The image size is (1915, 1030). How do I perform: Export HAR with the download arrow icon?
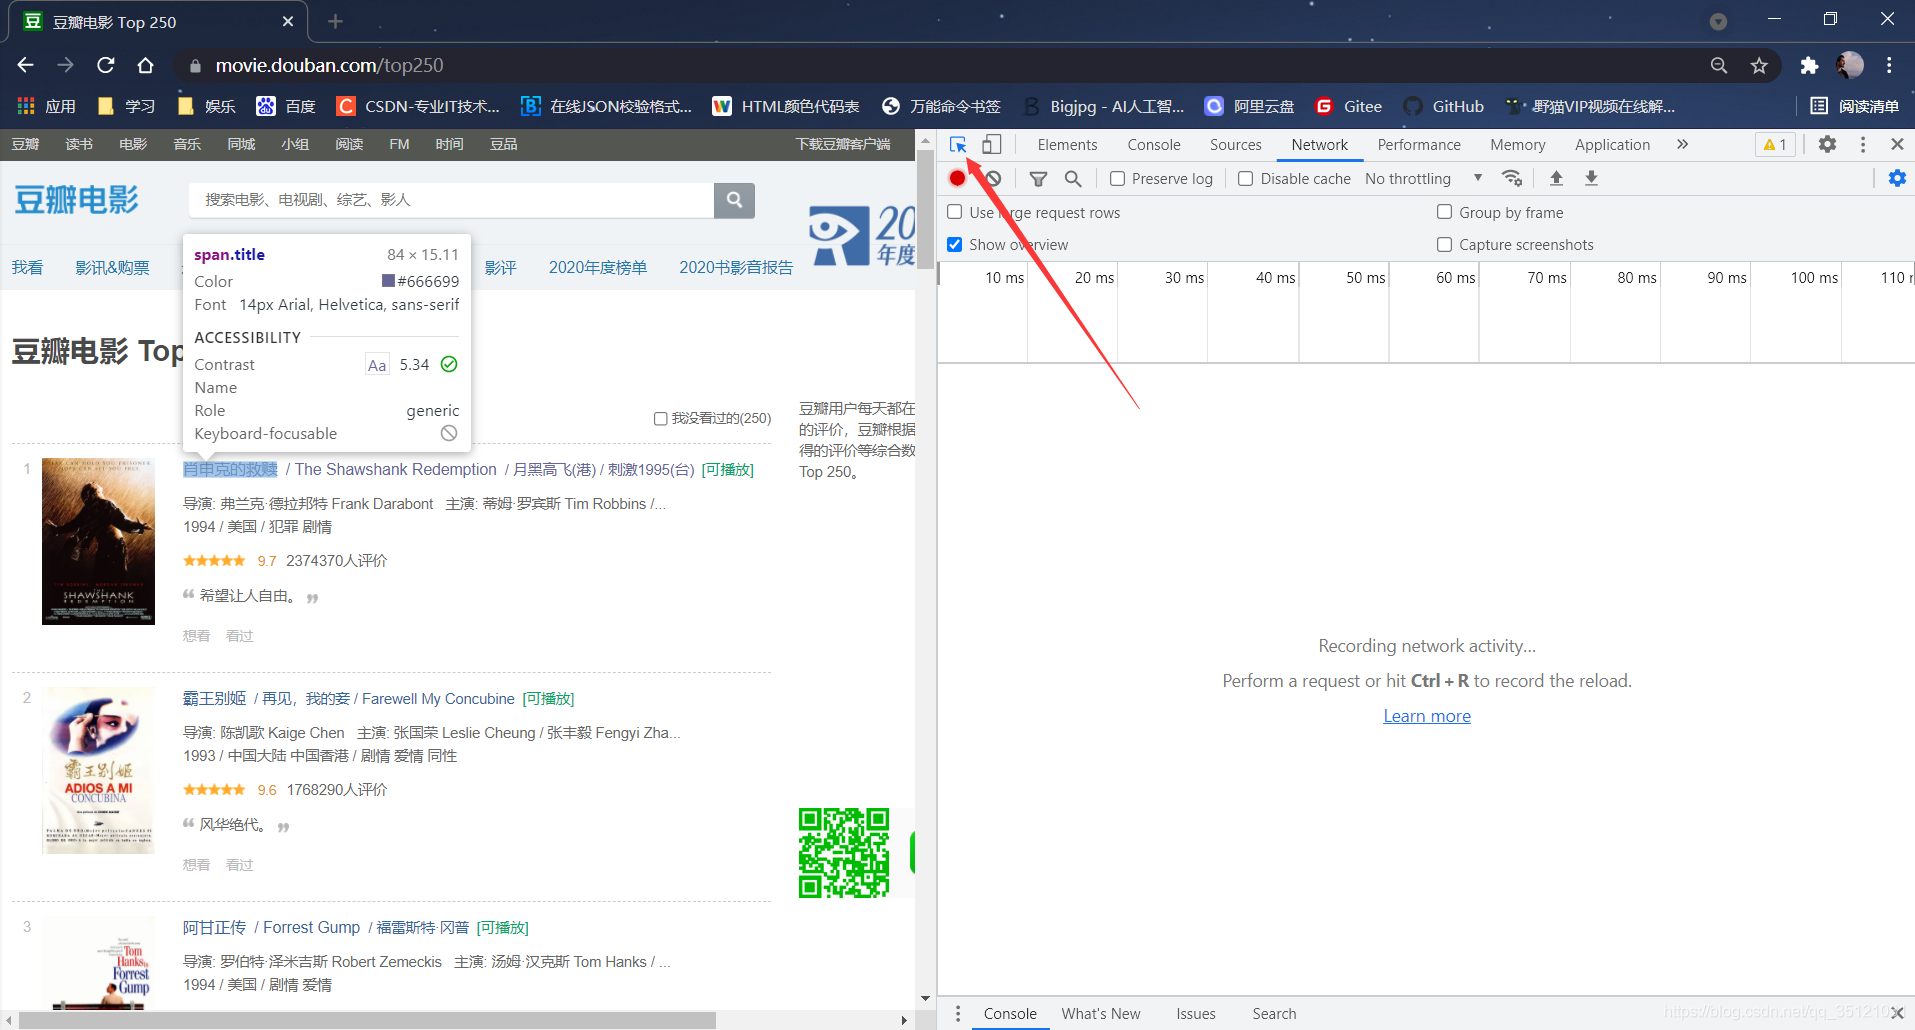(x=1591, y=178)
